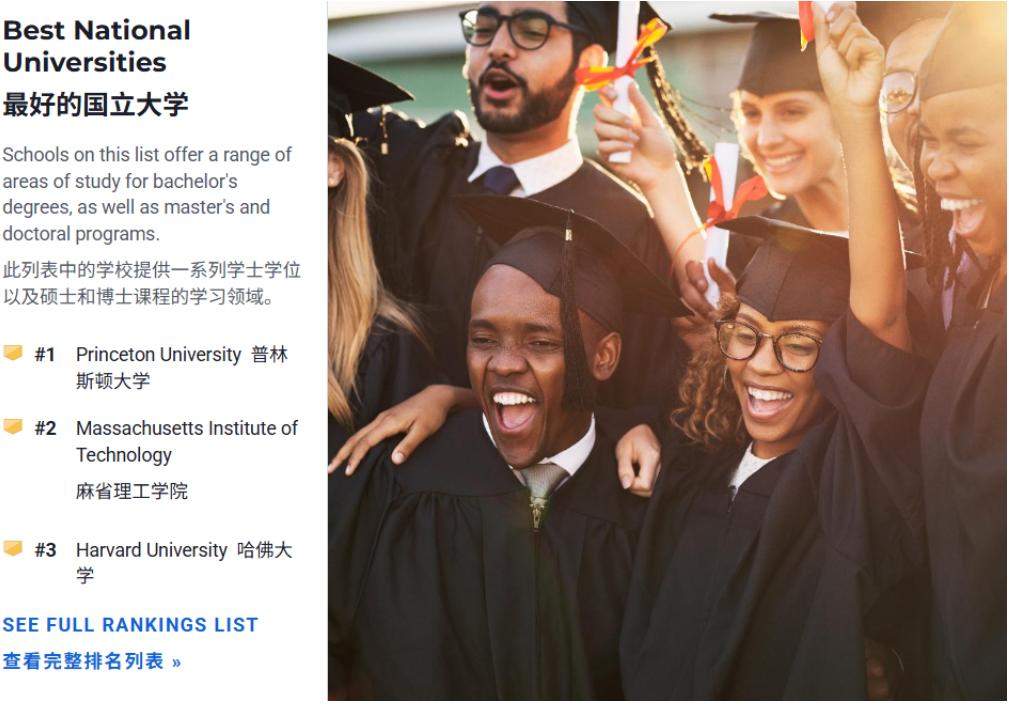Open Massachusetts Institute of Technology link

pos(187,441)
